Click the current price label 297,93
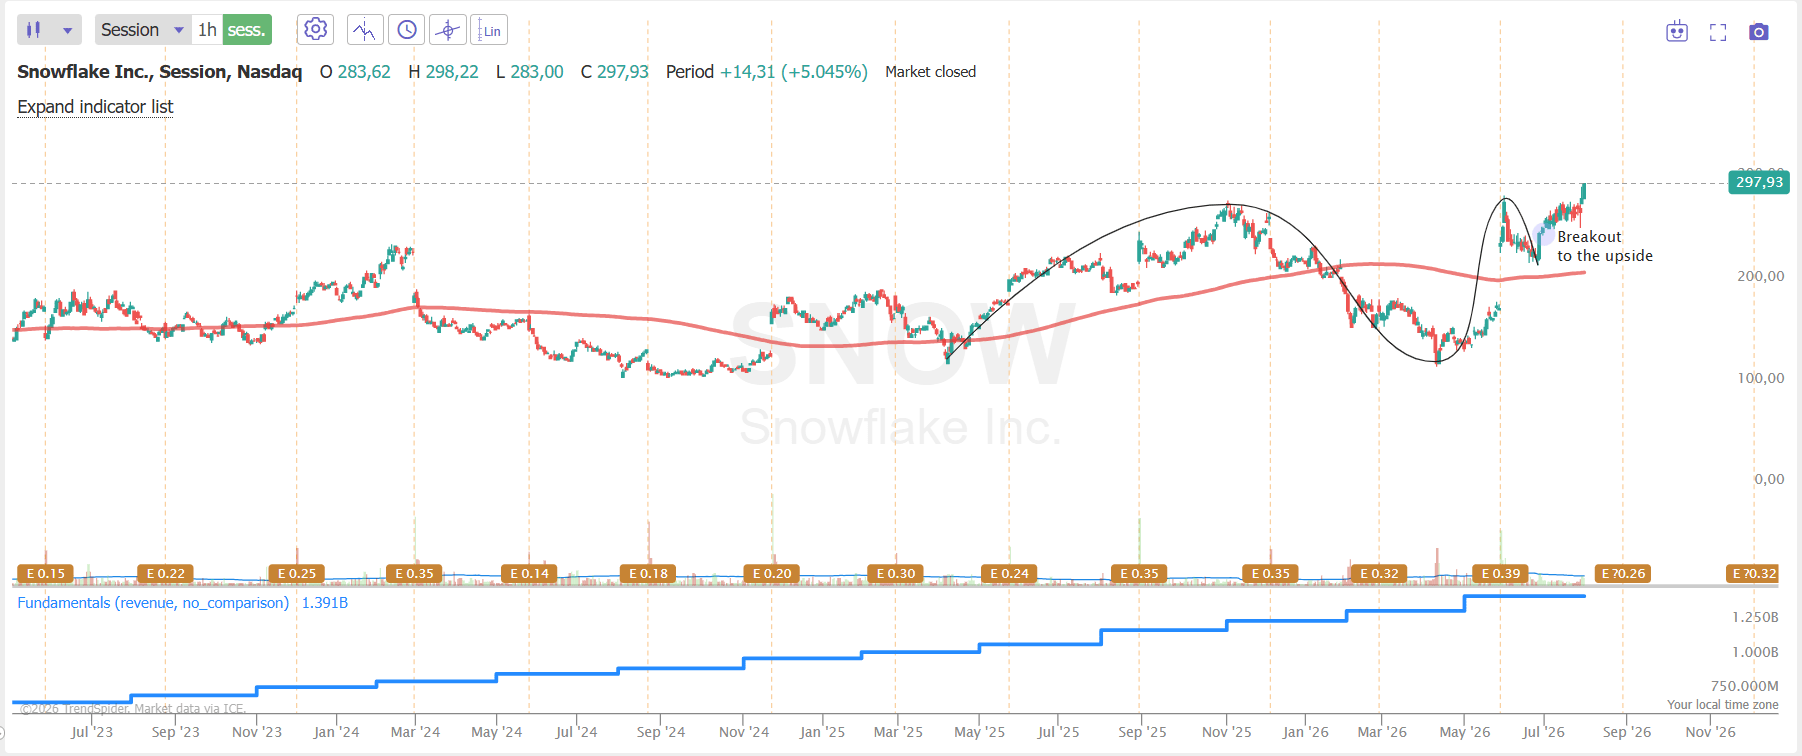This screenshot has height=756, width=1802. click(x=1759, y=182)
